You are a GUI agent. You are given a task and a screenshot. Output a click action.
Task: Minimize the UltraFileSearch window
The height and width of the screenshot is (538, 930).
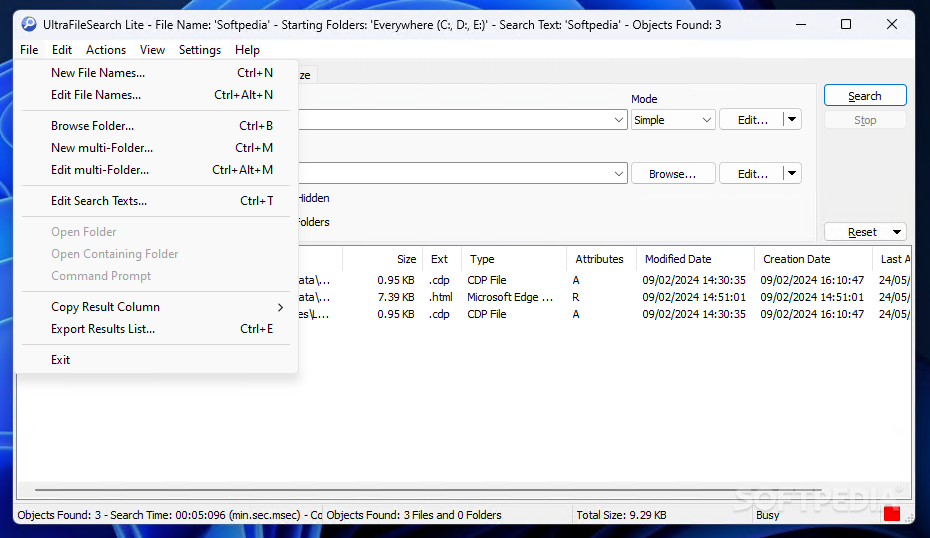[x=801, y=24]
